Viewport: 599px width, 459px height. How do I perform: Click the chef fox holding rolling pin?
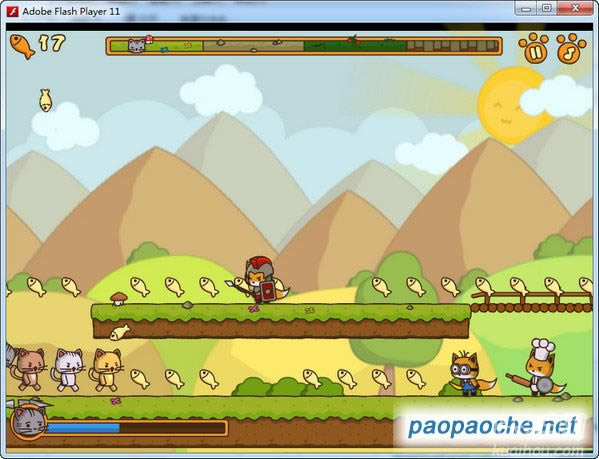click(537, 368)
